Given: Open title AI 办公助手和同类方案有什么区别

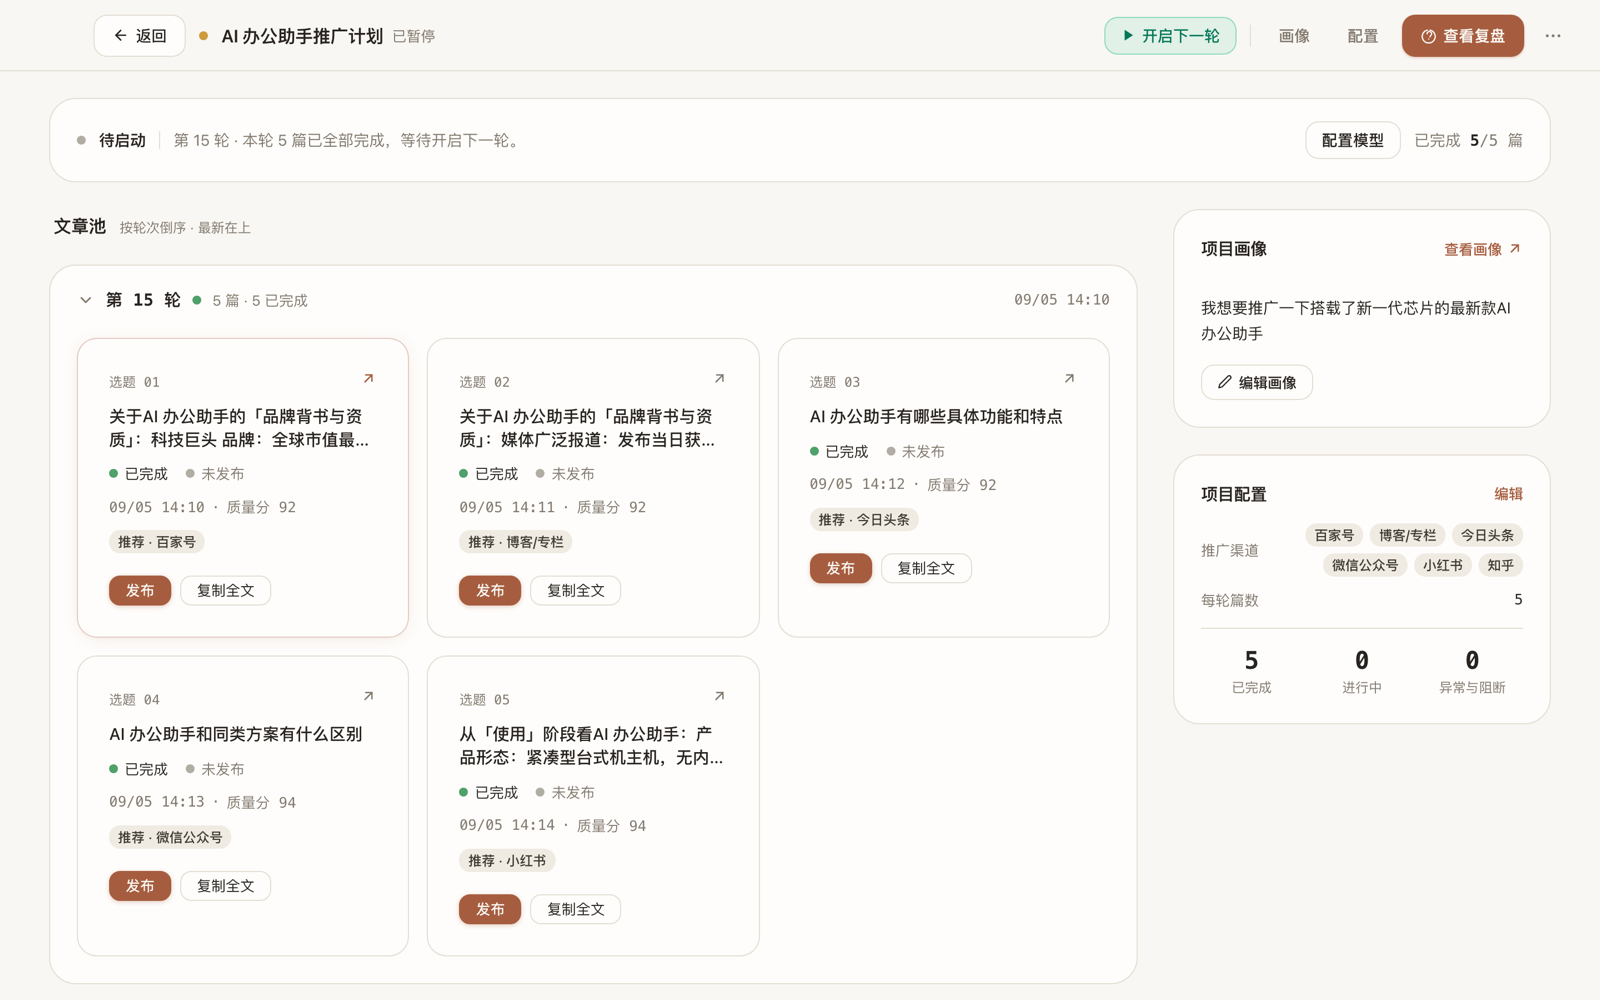Looking at the screenshot, I should 236,734.
